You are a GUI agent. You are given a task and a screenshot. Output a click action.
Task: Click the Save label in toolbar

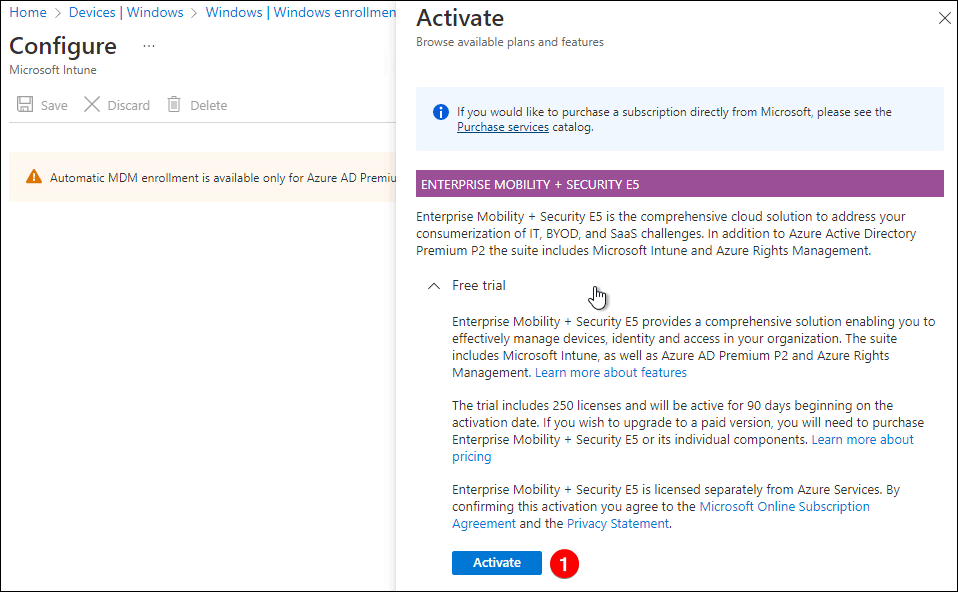coord(54,105)
